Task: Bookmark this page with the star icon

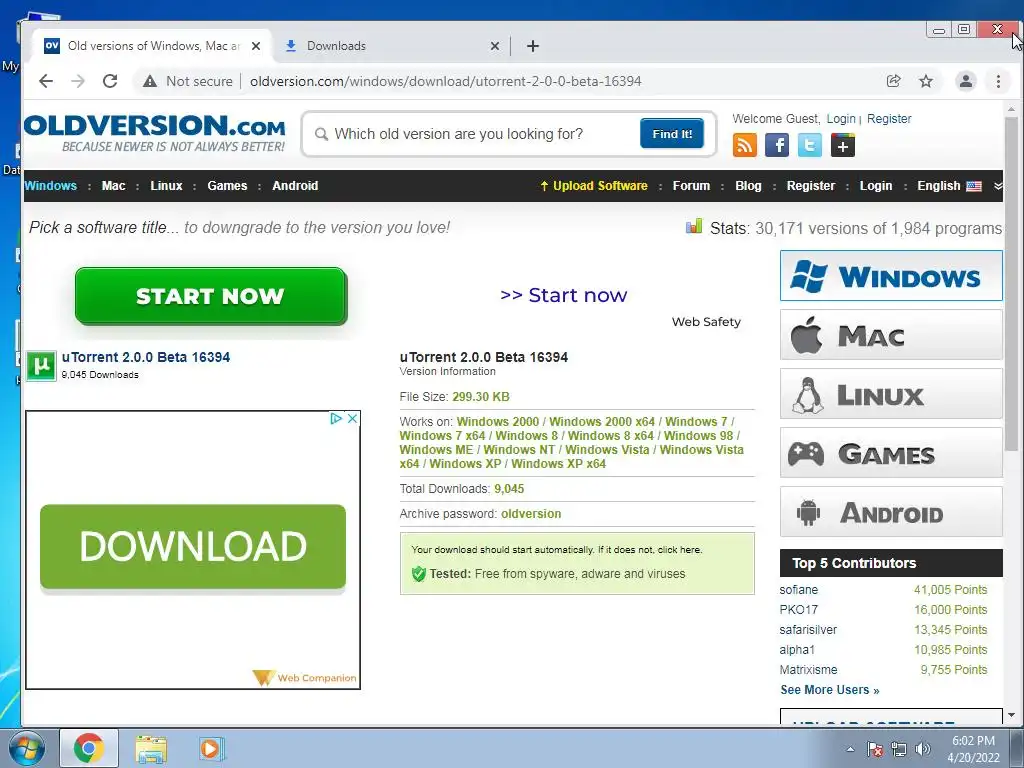Action: coord(925,81)
